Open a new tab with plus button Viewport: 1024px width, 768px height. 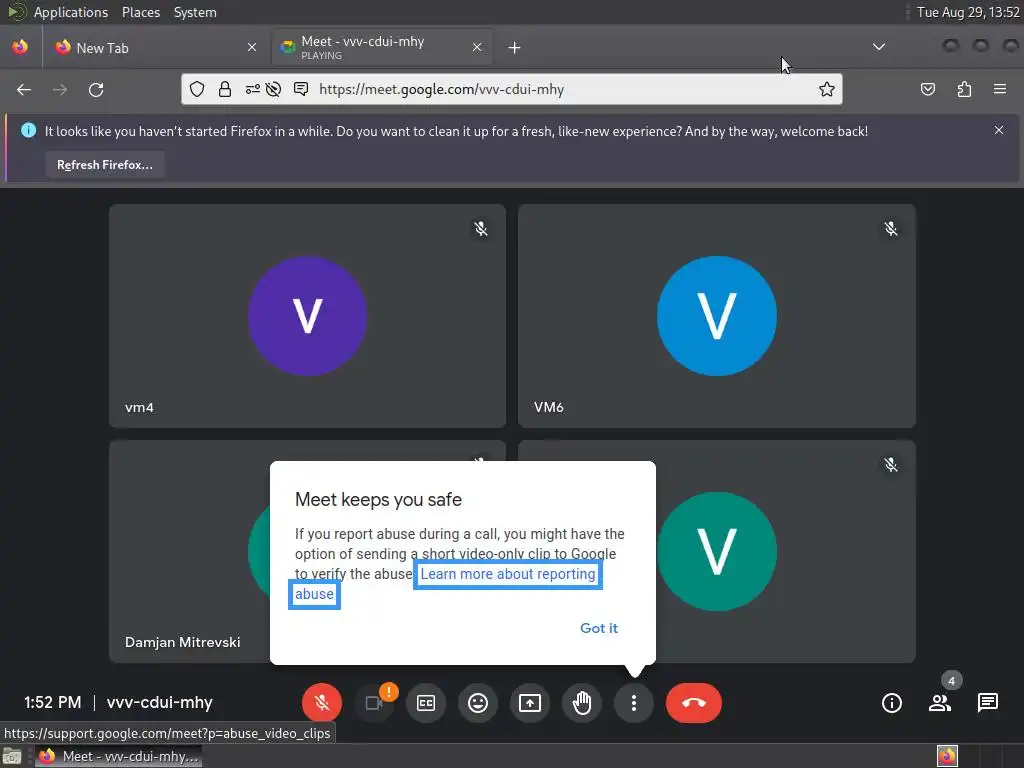click(515, 48)
